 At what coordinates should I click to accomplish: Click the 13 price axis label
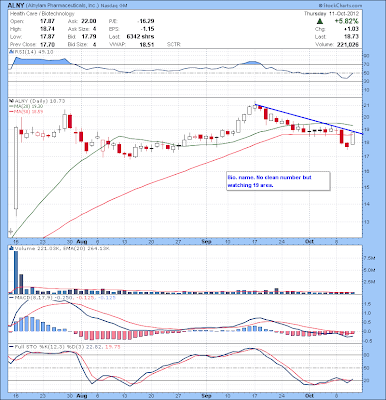point(367,221)
